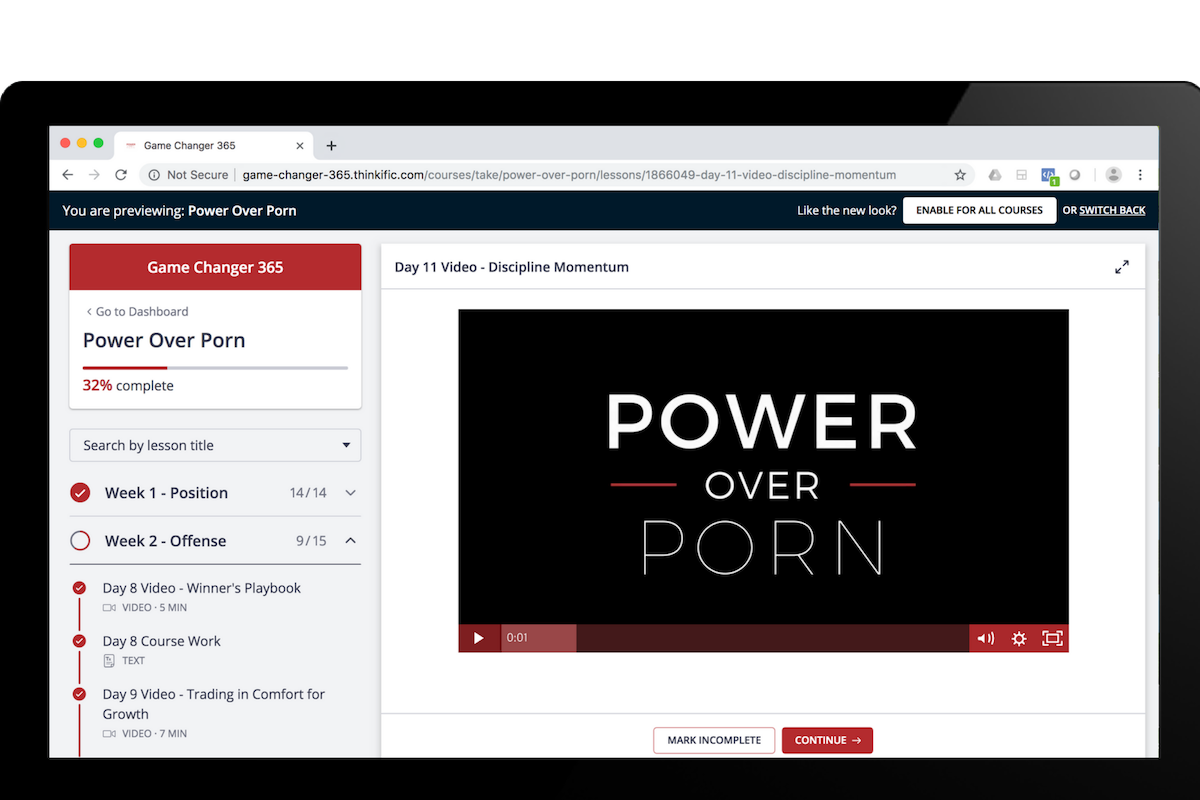
Task: Reload the page with the refresh icon
Action: [x=121, y=175]
